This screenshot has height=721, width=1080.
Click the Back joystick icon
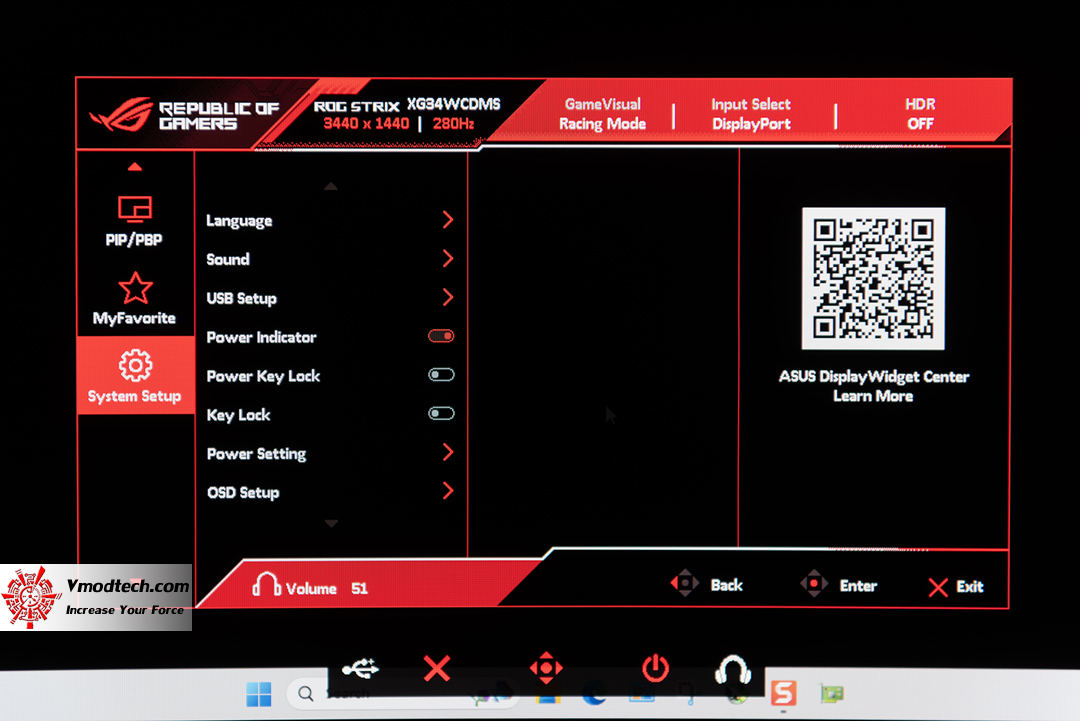point(685,583)
